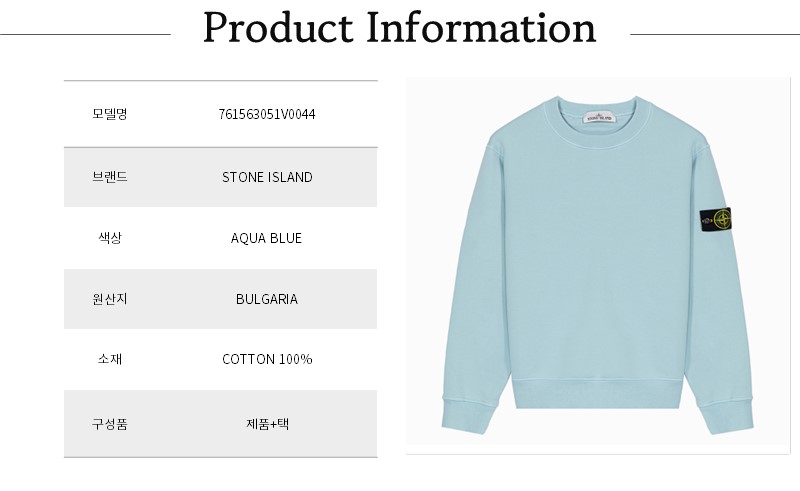Select the model number 761563051V0044
Screen dimensions: 800x491
[266, 114]
